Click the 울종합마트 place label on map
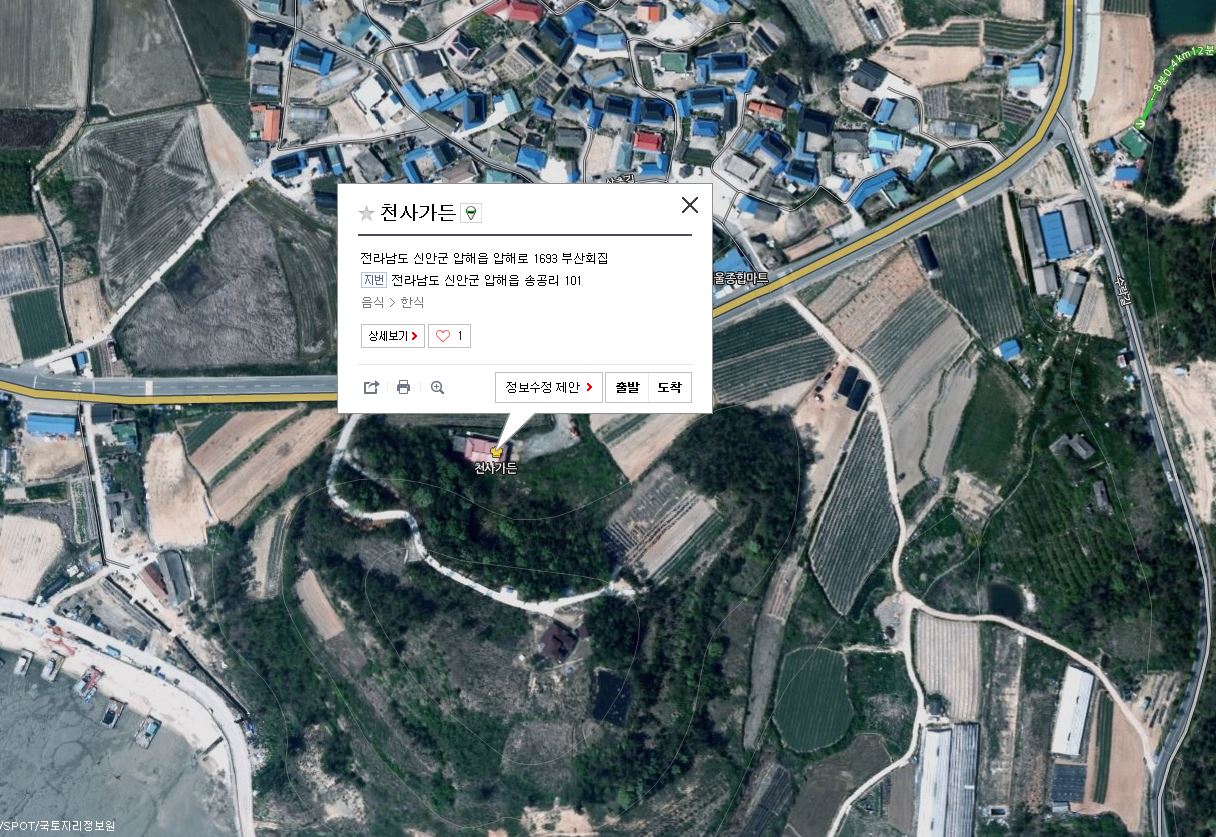The image size is (1216, 837). point(740,278)
